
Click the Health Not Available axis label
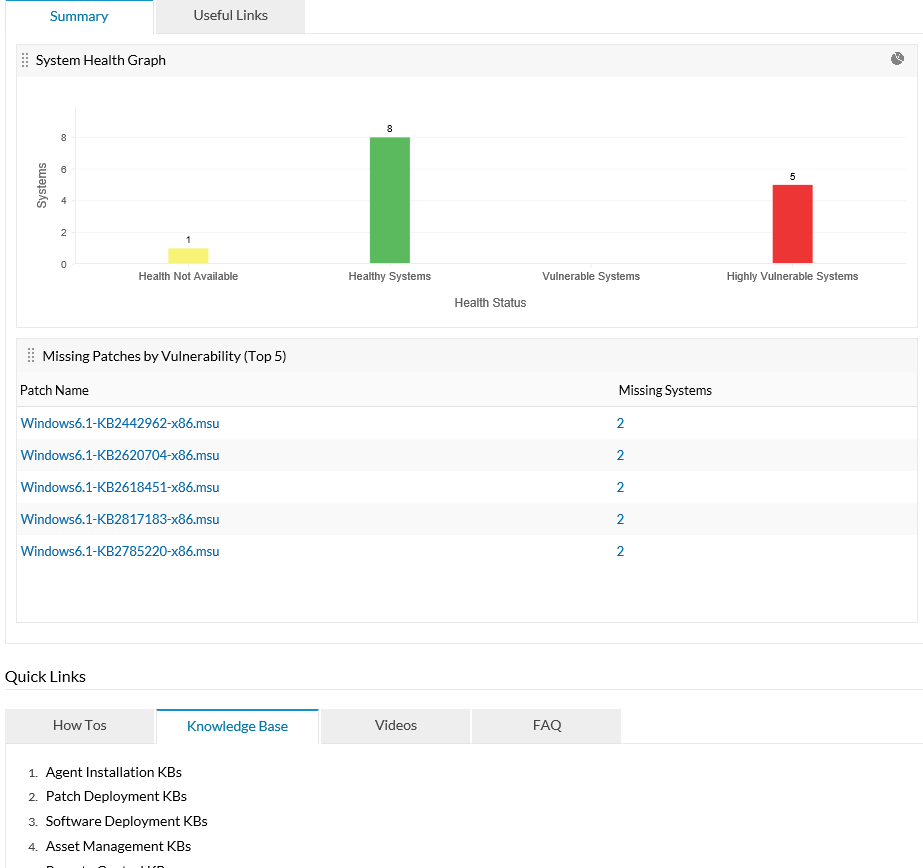point(188,276)
